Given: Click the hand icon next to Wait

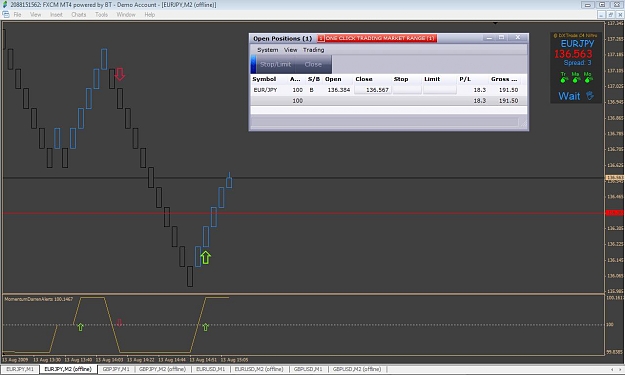Looking at the screenshot, I should [590, 96].
